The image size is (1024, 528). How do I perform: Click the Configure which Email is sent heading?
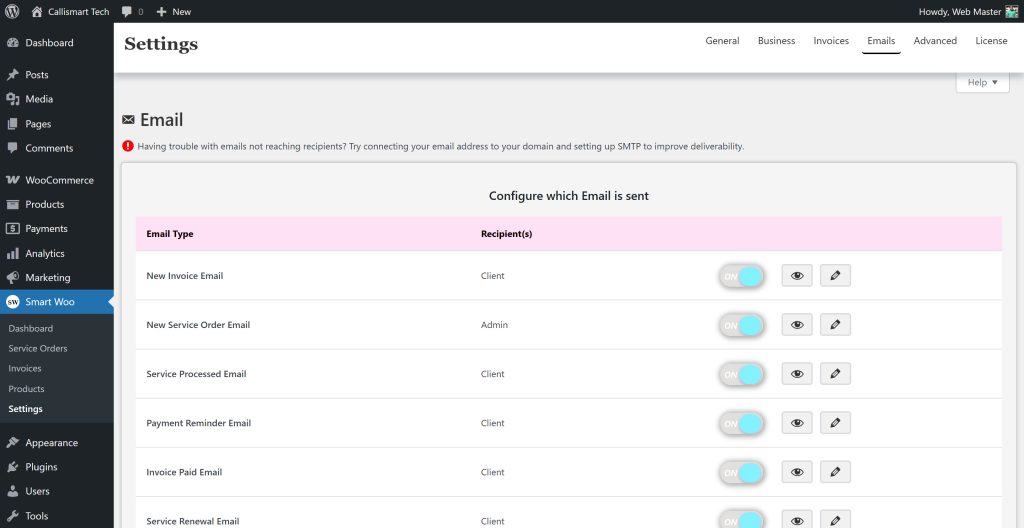(569, 195)
